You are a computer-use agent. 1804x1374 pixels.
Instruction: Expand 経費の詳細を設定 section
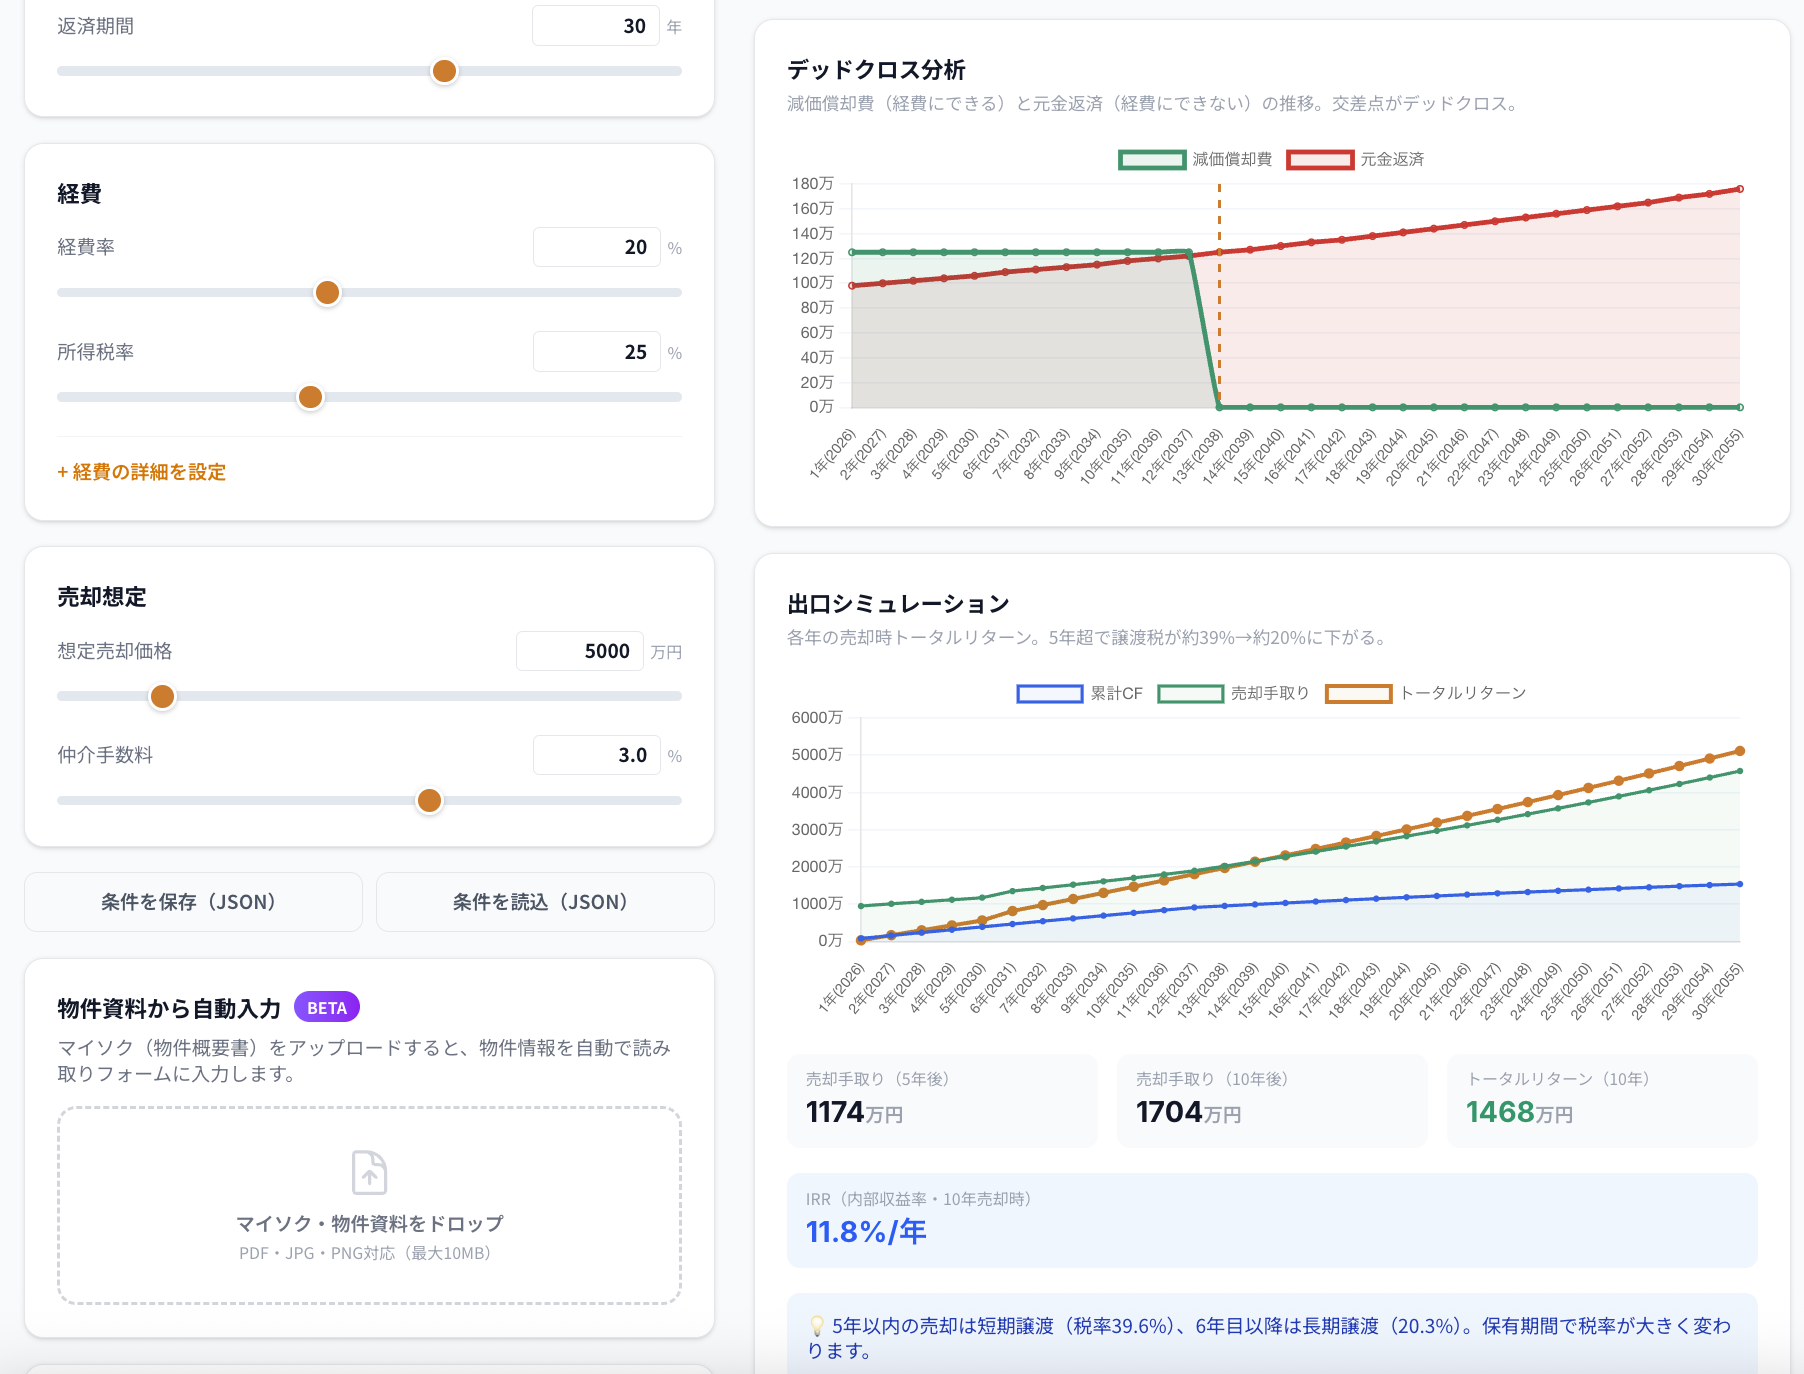coord(141,472)
